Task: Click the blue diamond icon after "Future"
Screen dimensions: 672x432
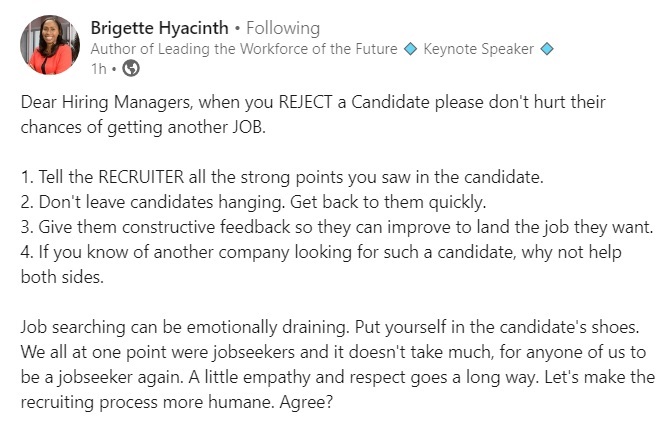Action: pos(410,48)
